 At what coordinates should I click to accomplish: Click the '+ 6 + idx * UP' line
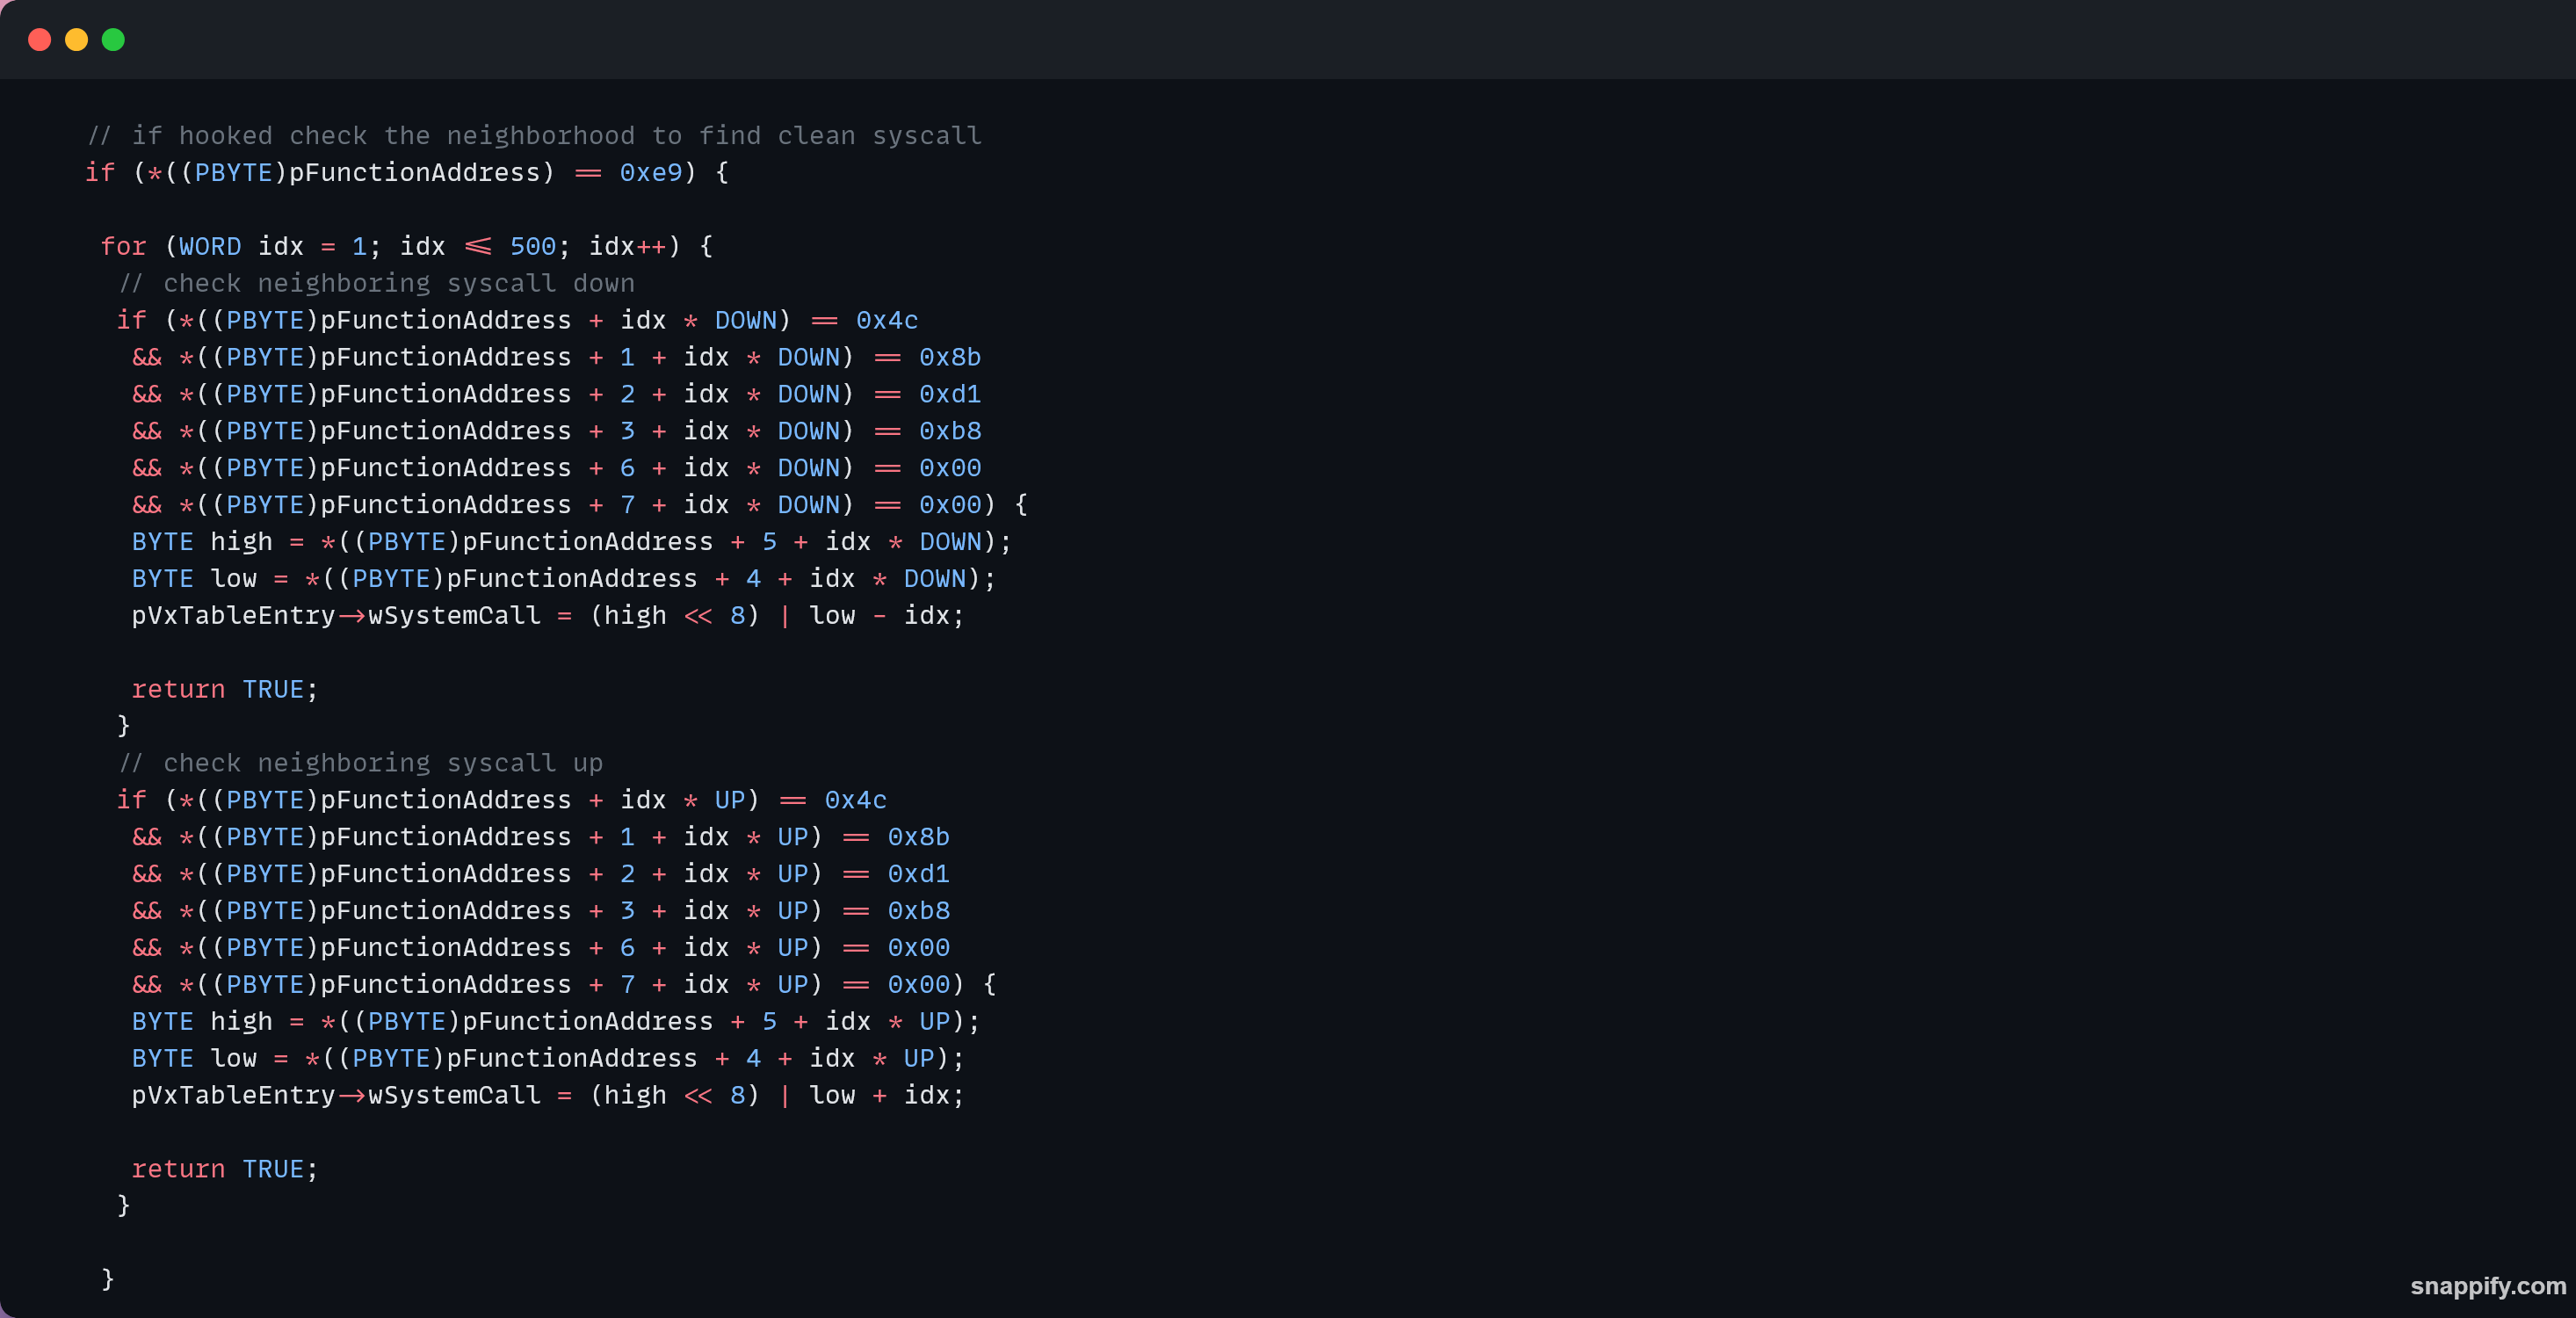point(541,948)
